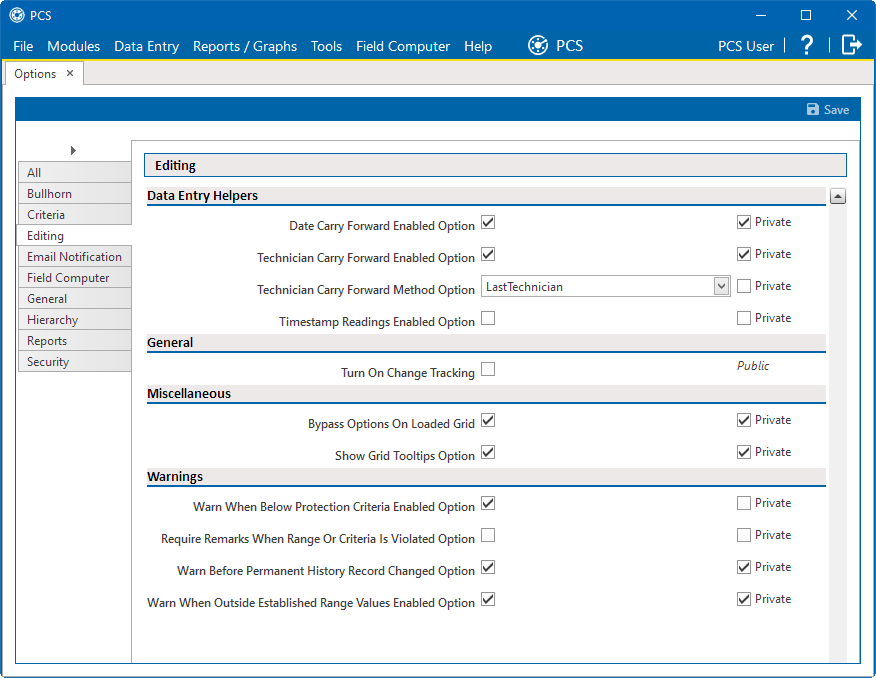
Task: Toggle Warn When Below Protection Criteria checkbox
Action: click(x=488, y=503)
